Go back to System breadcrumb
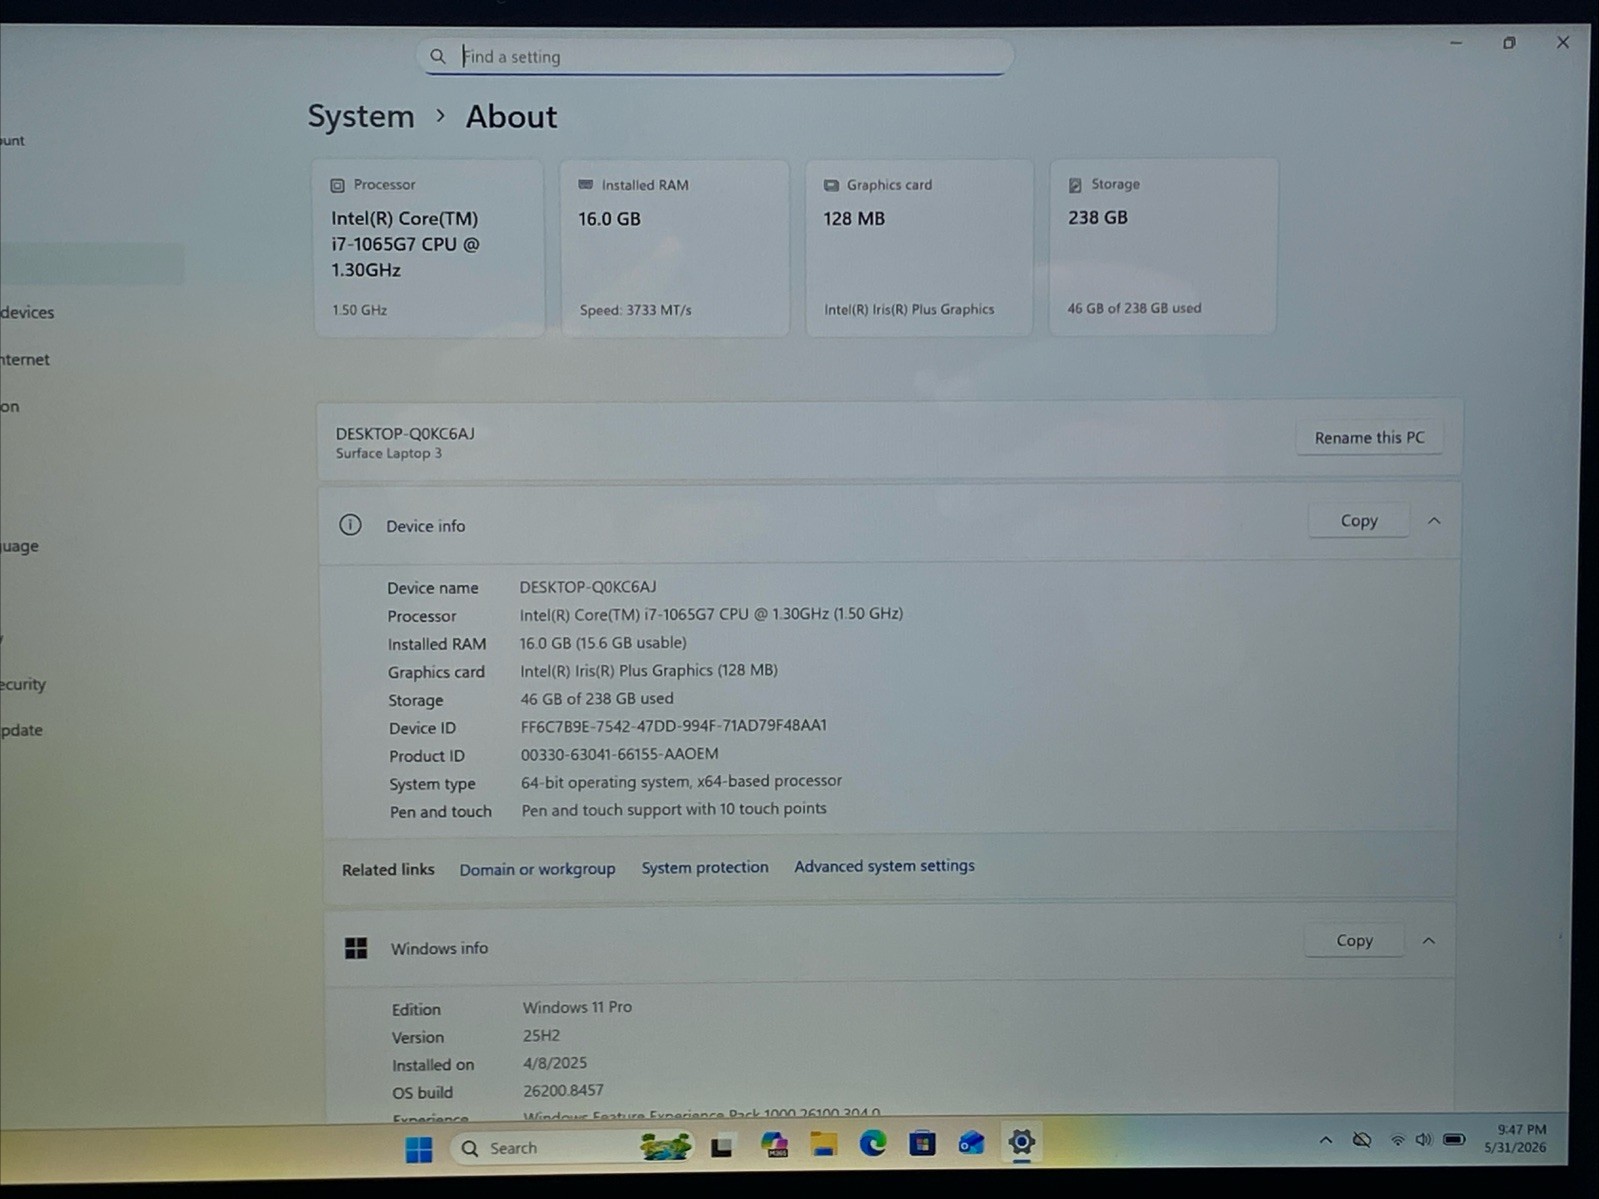This screenshot has height=1199, width=1599. 360,117
